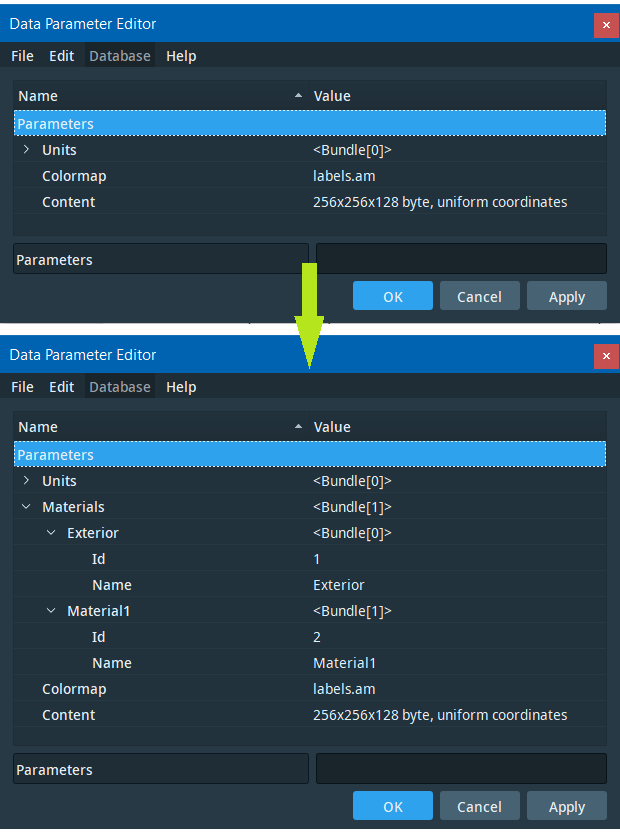Click Cancel in the dialog without Materials

479,296
